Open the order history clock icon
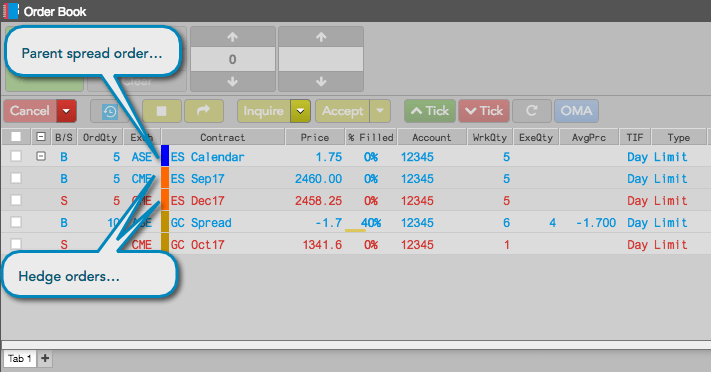The image size is (711, 372). (110, 111)
